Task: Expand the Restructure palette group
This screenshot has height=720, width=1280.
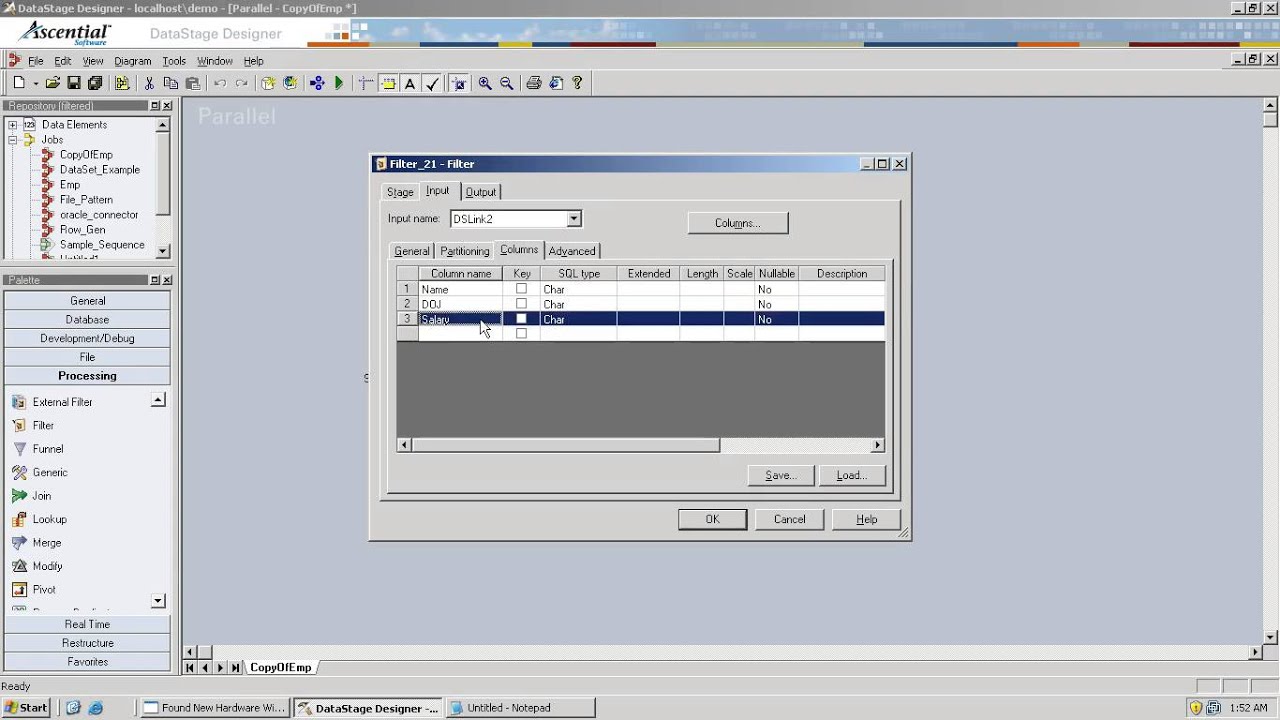Action: [87, 643]
